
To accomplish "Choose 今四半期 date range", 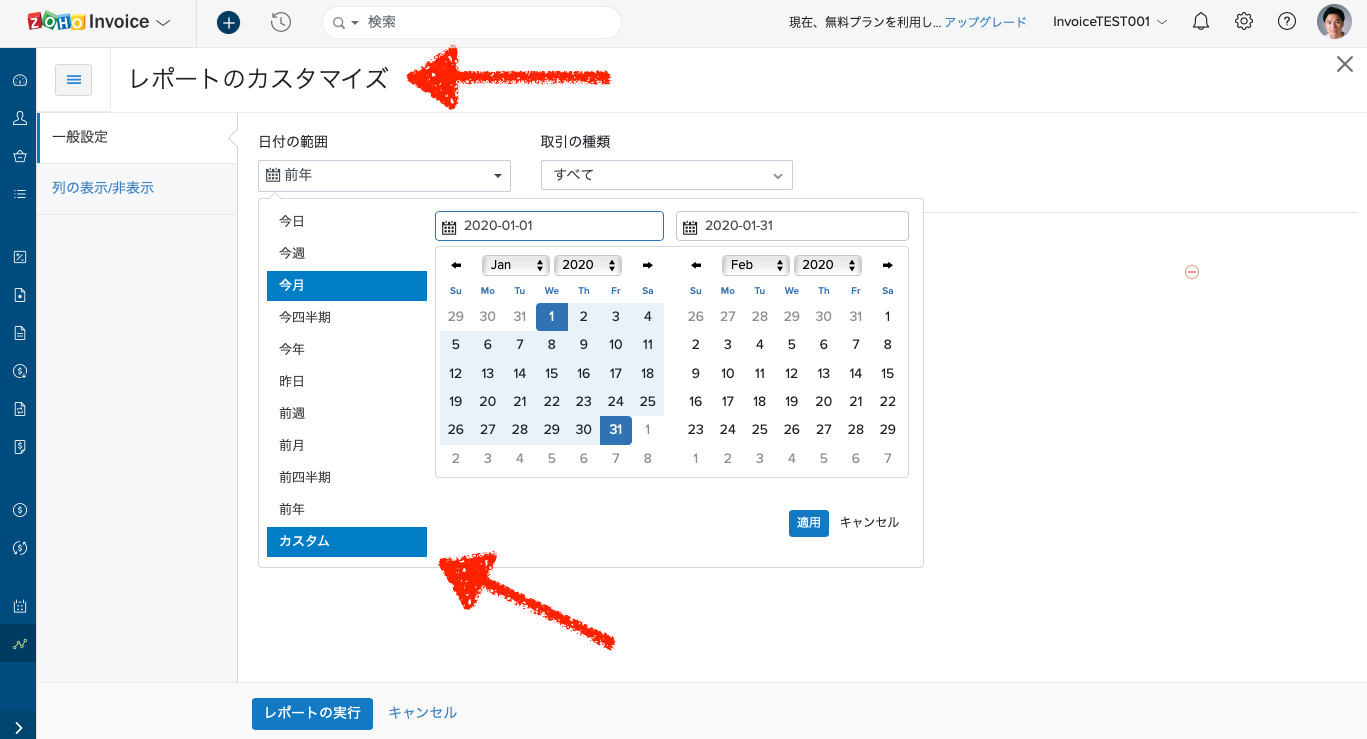I will tap(347, 317).
